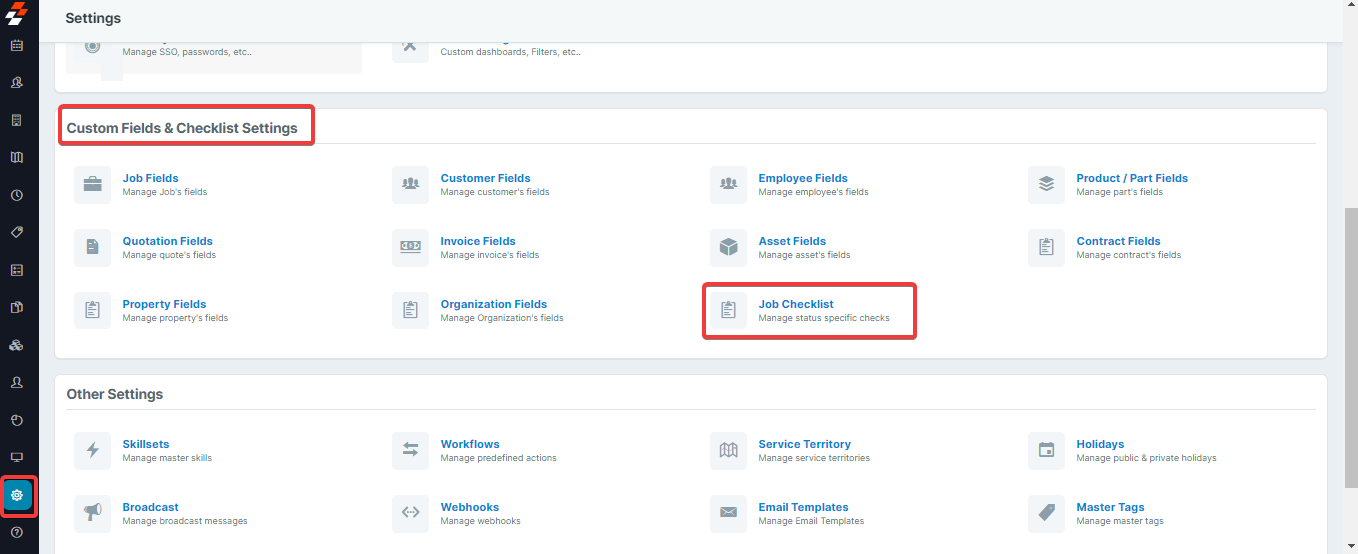Open the Job Checklist settings
Image resolution: width=1358 pixels, height=554 pixels.
point(795,304)
